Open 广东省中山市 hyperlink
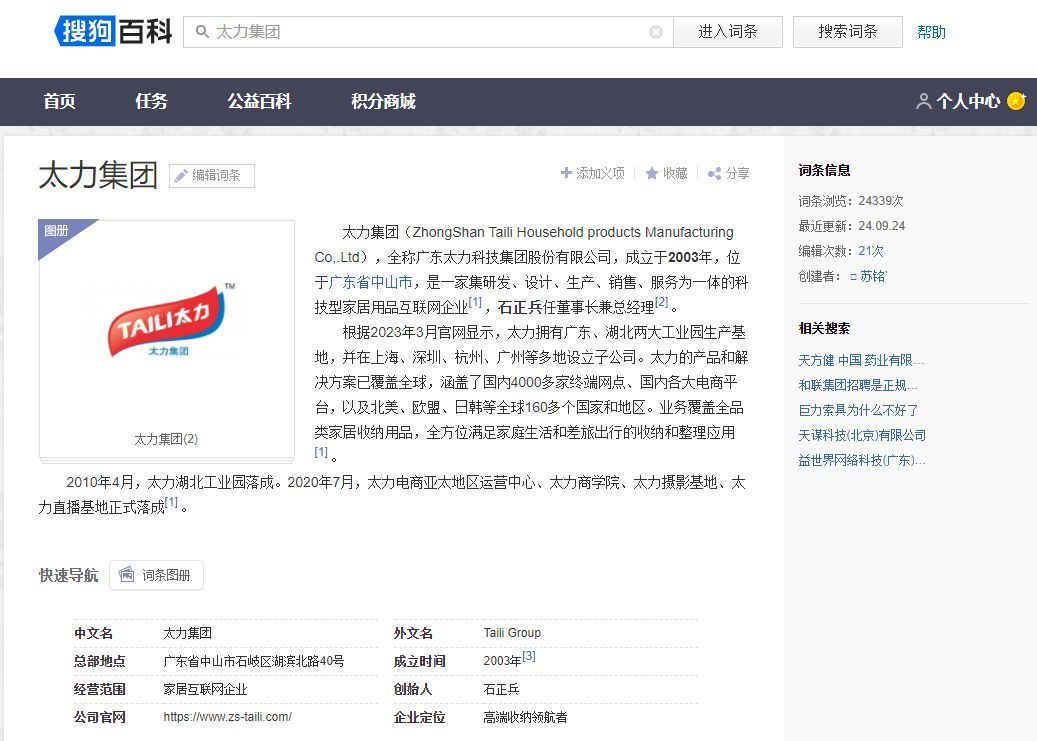Image resolution: width=1037 pixels, height=741 pixels. (x=371, y=282)
